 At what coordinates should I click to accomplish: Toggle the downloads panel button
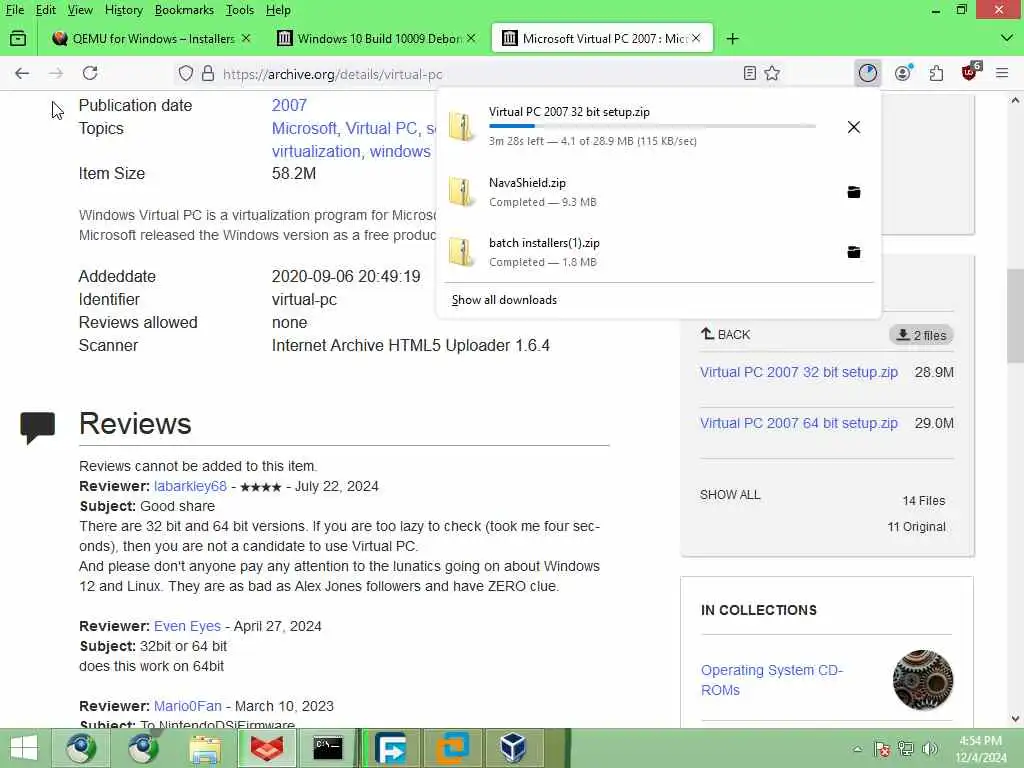(868, 73)
